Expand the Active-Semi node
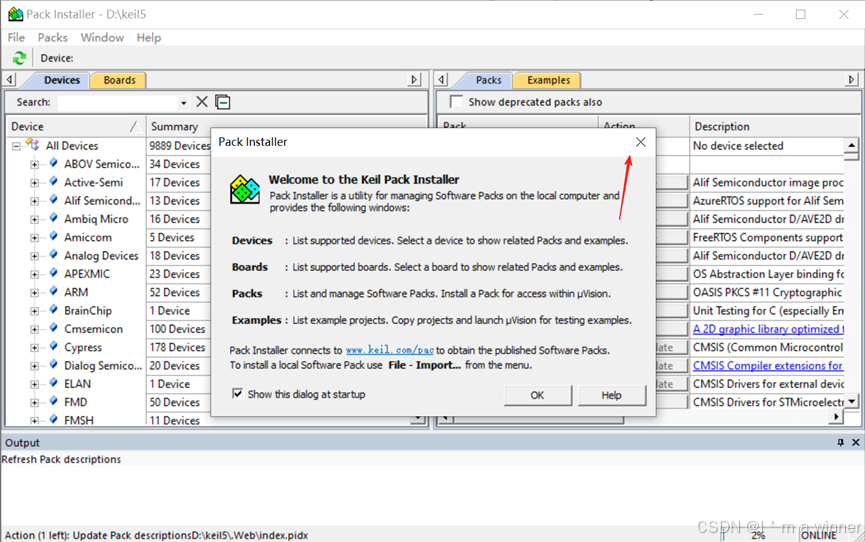Screen dimensions: 865x542 tap(34, 183)
